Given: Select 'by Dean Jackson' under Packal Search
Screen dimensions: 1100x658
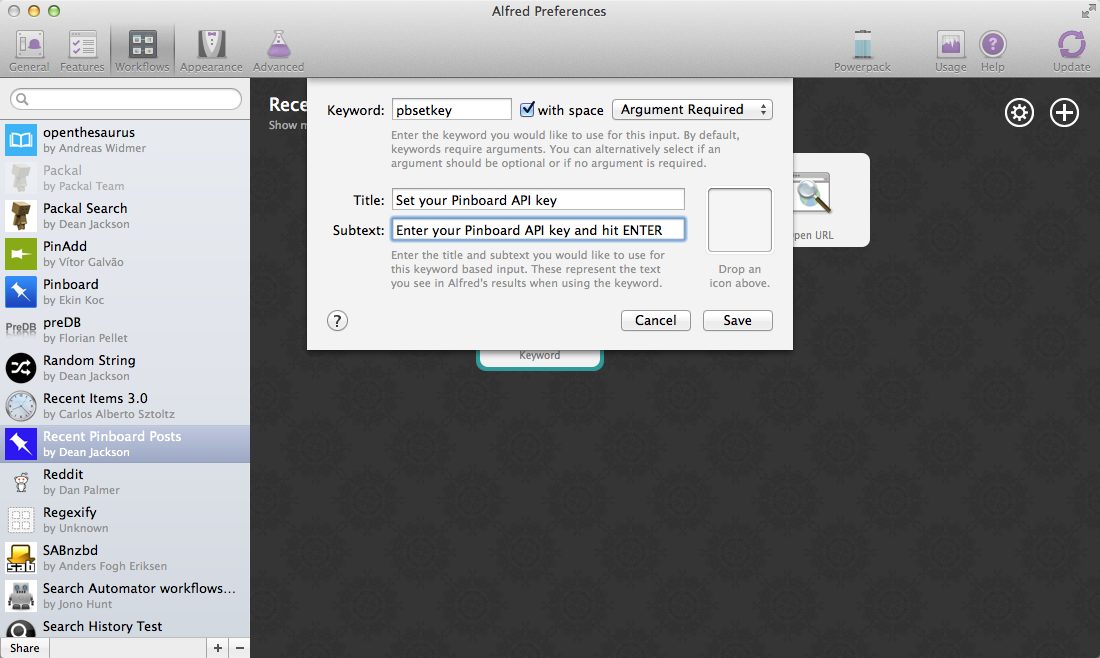Looking at the screenshot, I should pos(86,224).
